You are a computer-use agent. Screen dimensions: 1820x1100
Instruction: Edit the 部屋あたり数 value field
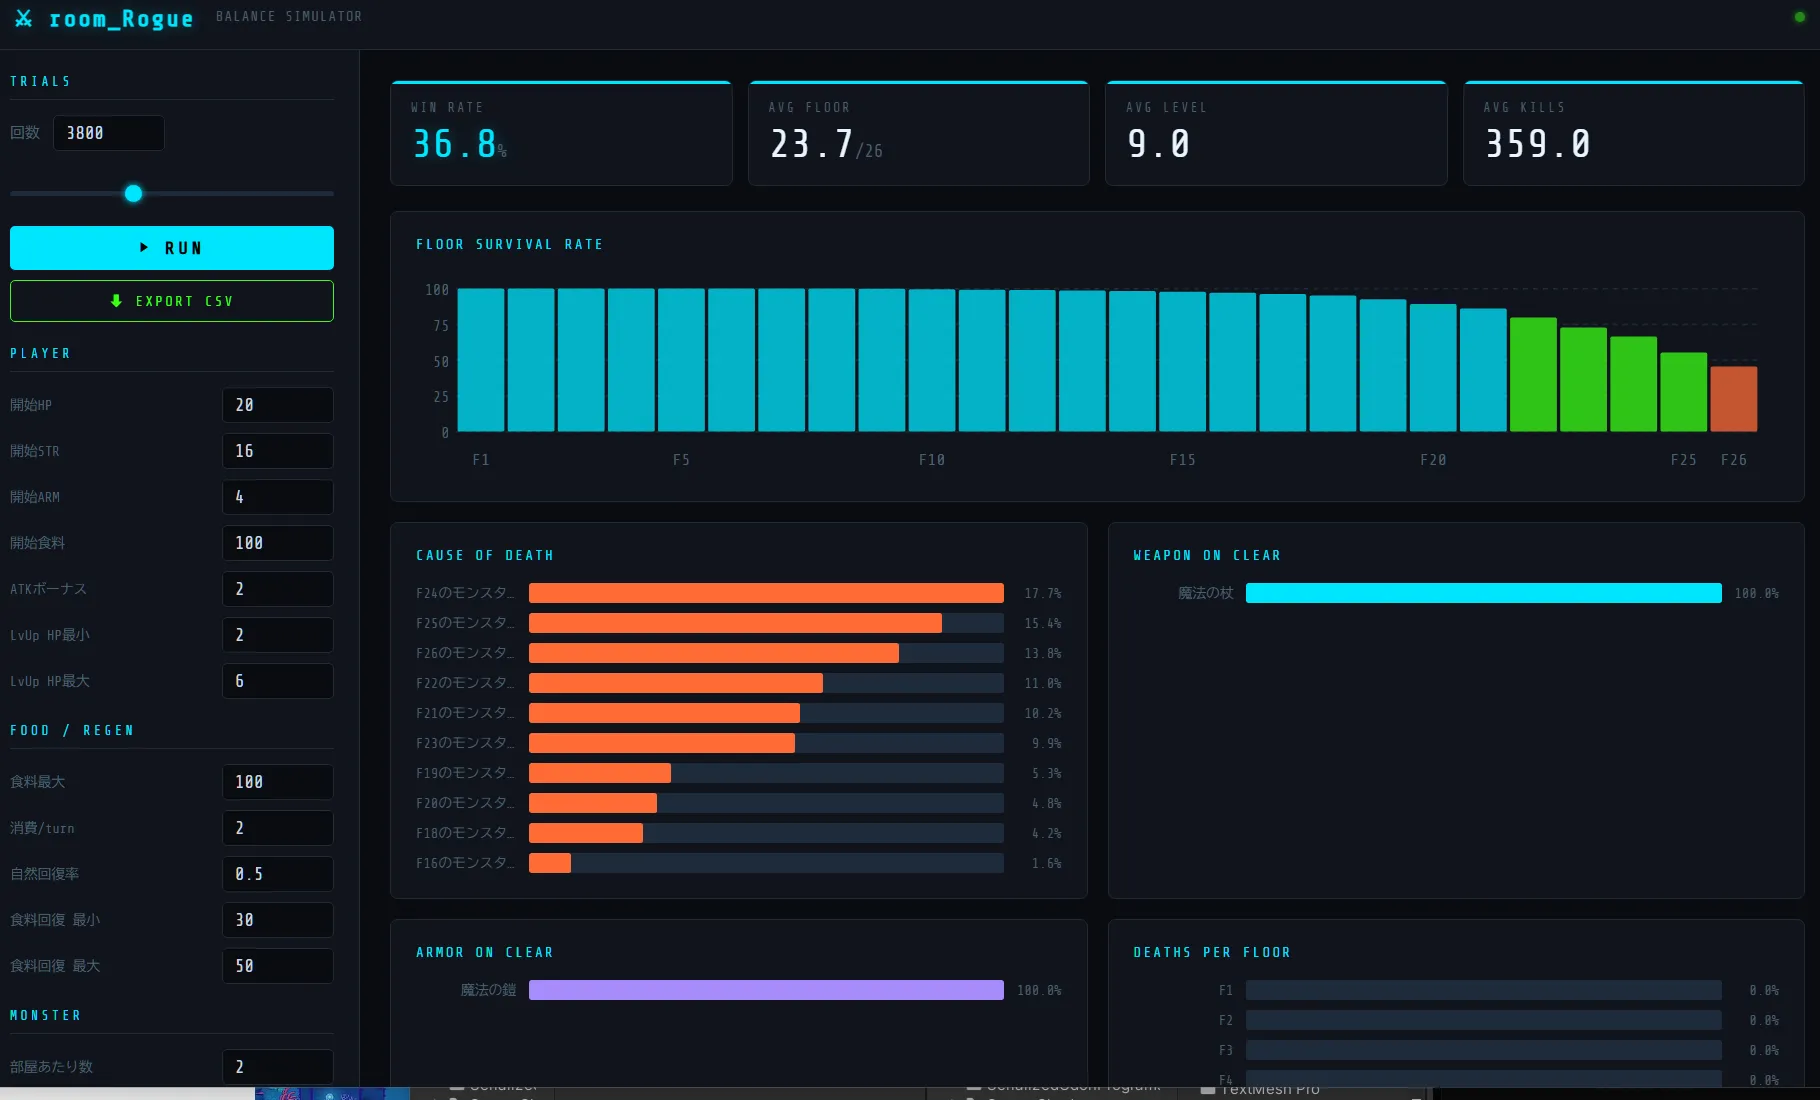click(x=277, y=1067)
